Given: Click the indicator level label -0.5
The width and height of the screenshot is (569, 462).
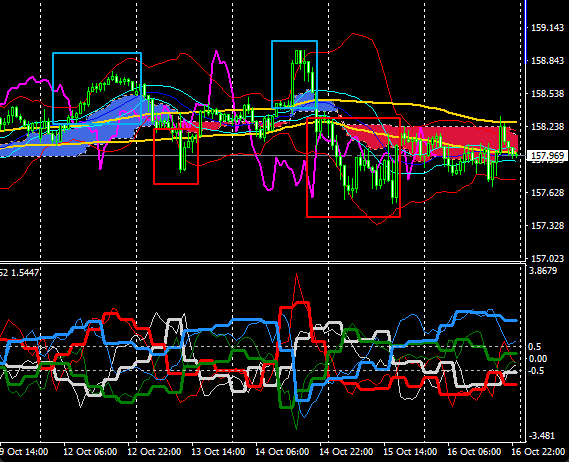Looking at the screenshot, I should click(x=536, y=371).
